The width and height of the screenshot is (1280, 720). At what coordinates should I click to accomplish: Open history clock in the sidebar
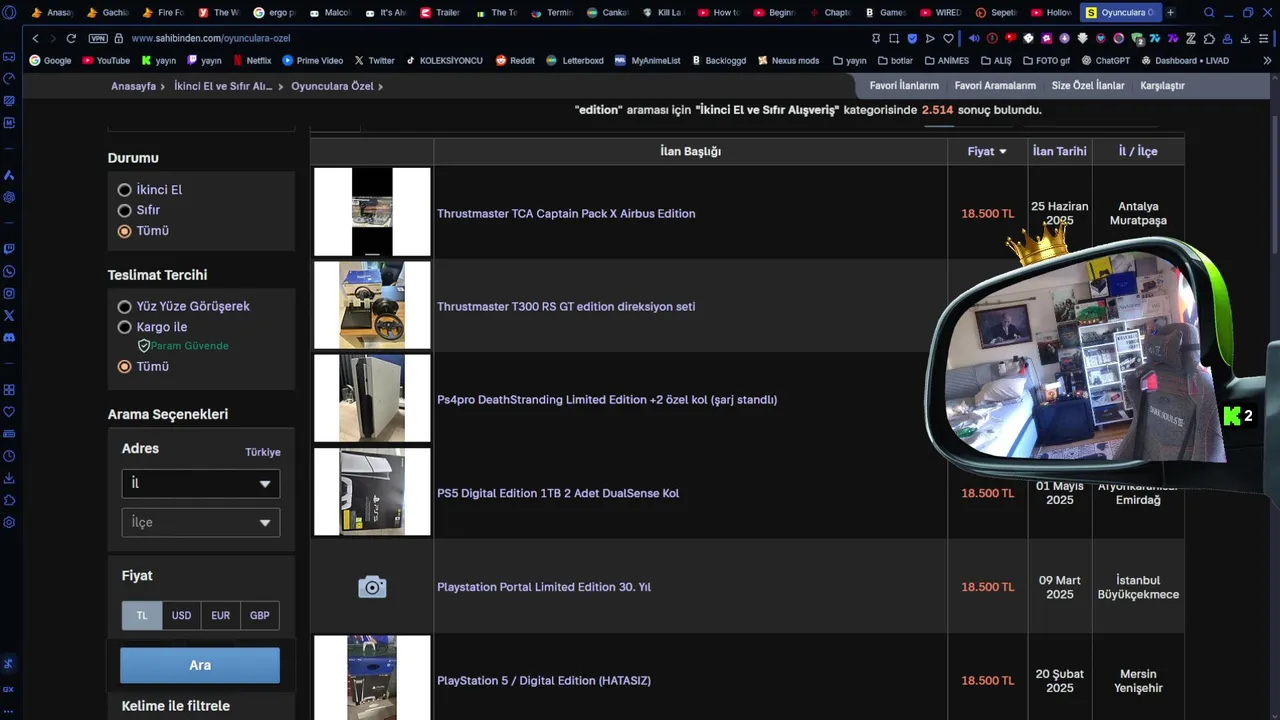[x=9, y=456]
